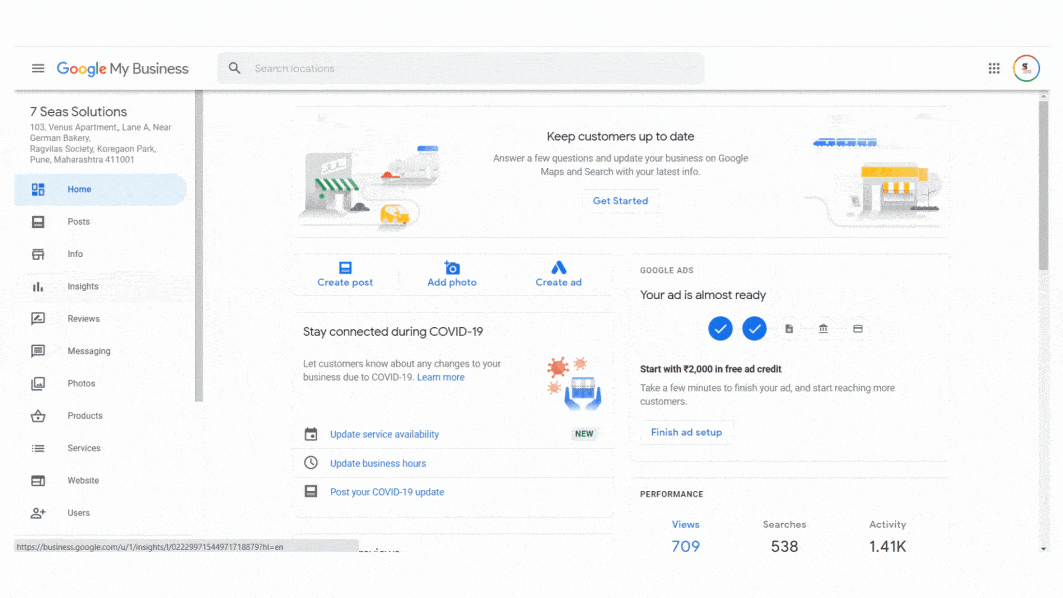Click the 7 Seas Solutions business name
The width and height of the screenshot is (1063, 598).
coord(79,112)
